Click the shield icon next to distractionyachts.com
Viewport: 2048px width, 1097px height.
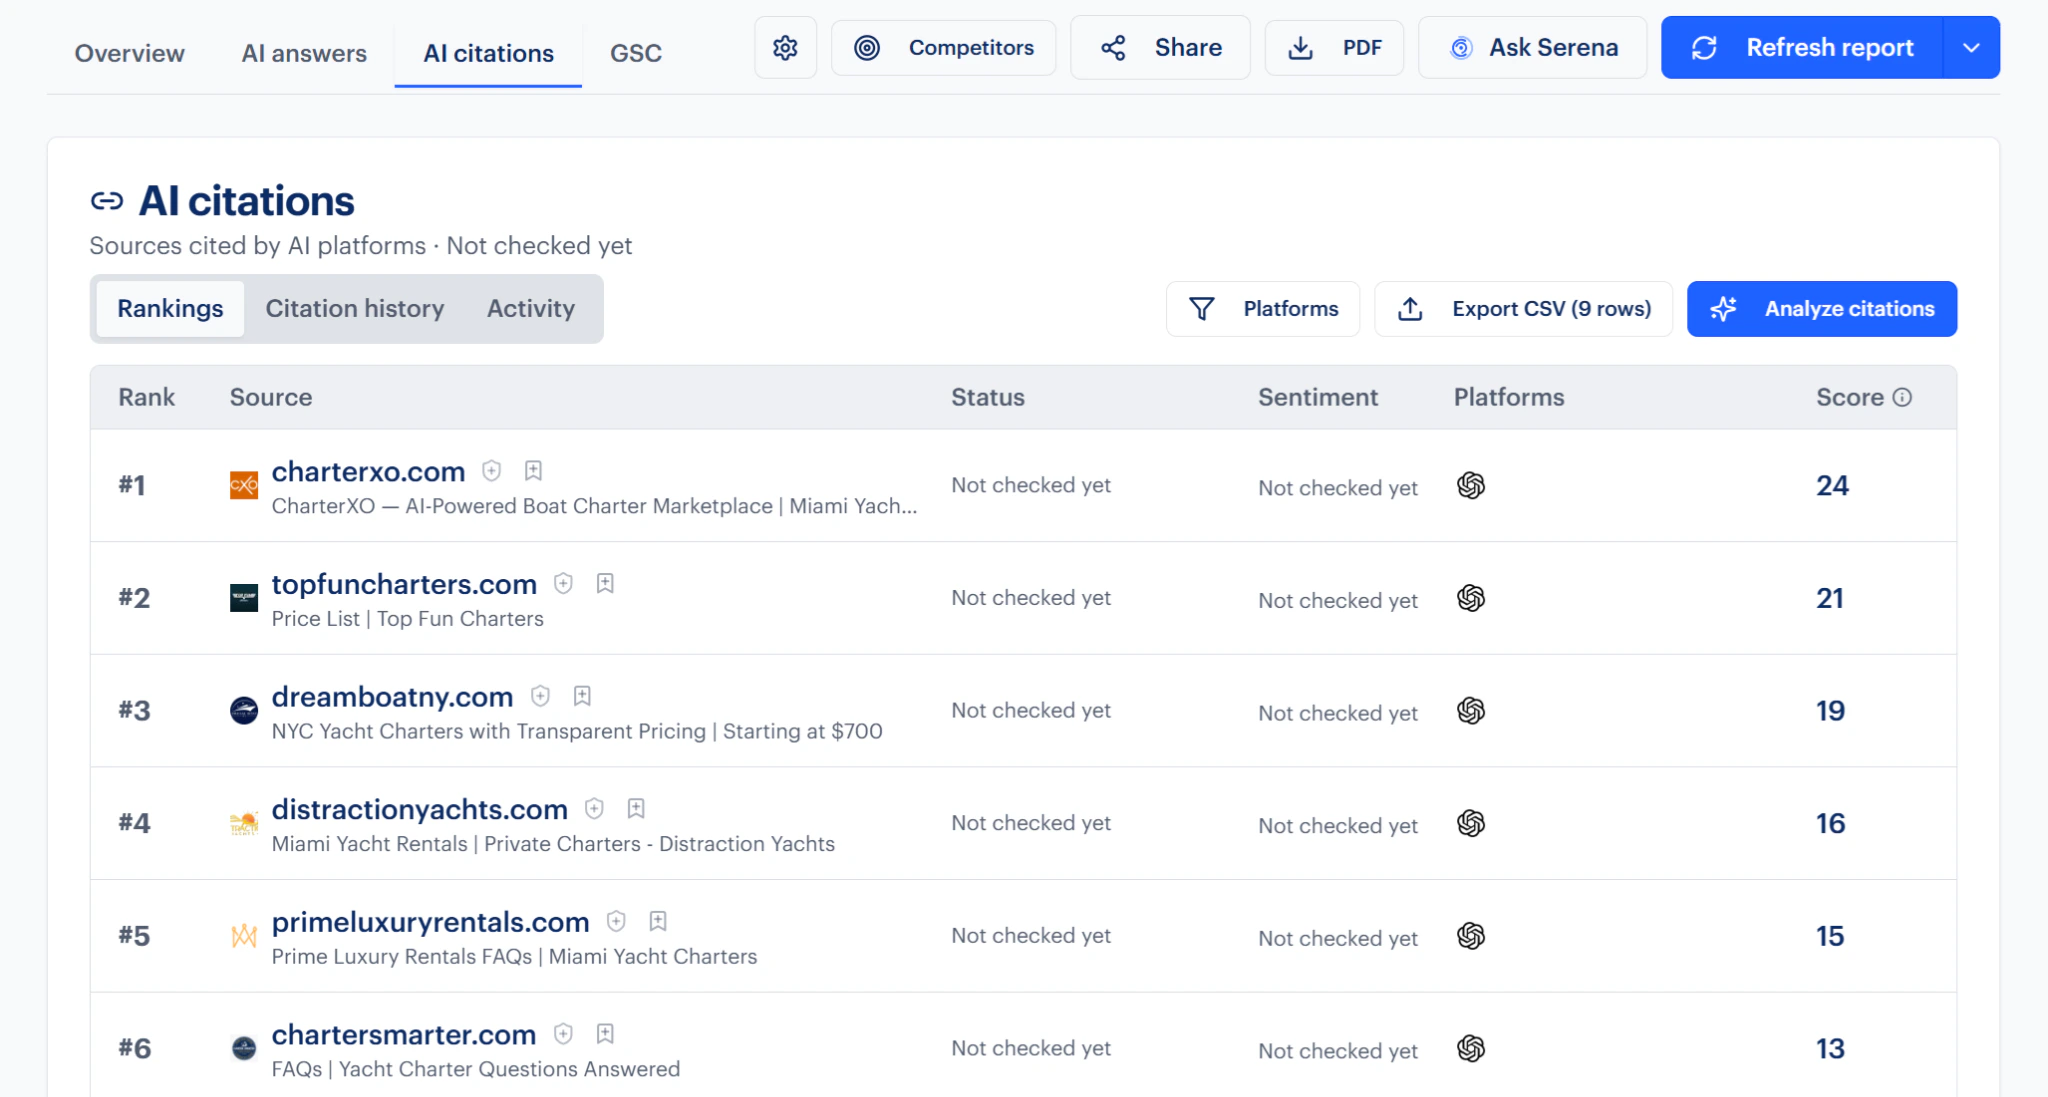594,808
